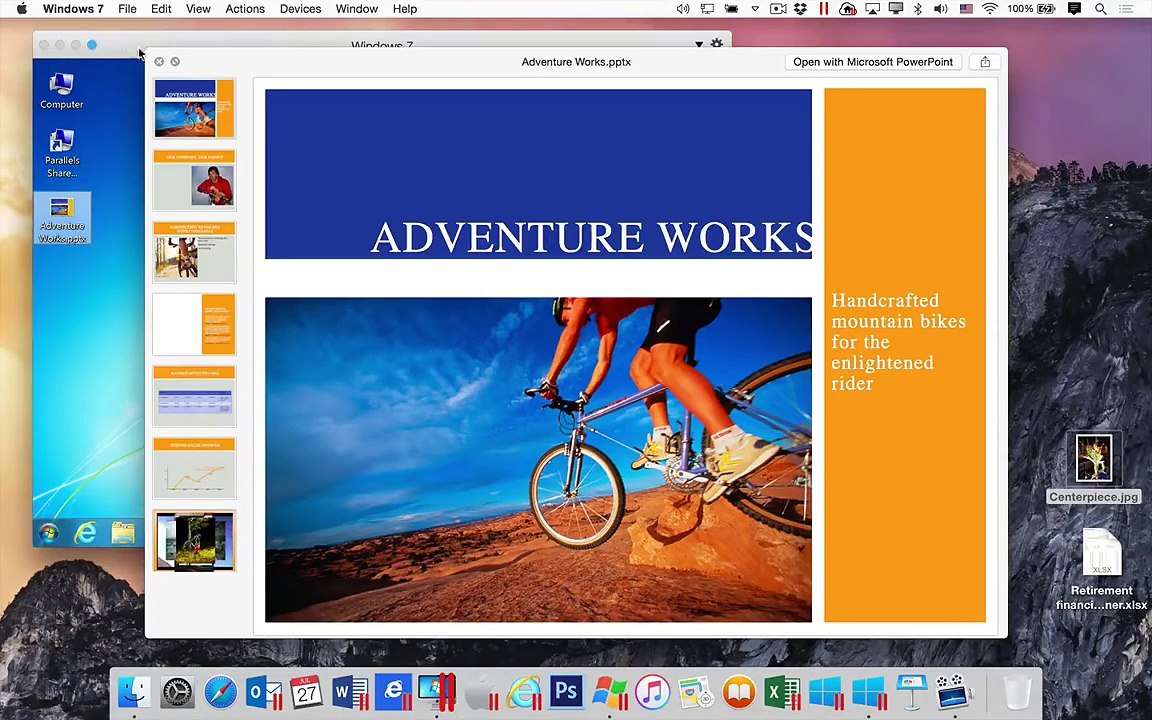Select slide thumbnail with man in red shirt

[x=194, y=180]
